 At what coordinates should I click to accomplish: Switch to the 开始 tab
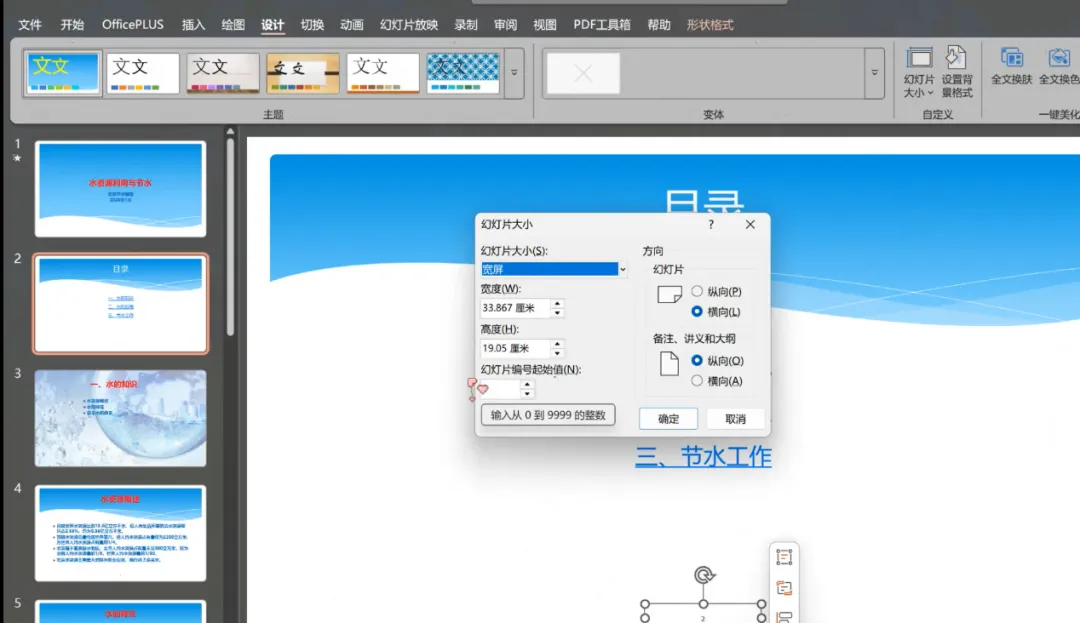[72, 25]
